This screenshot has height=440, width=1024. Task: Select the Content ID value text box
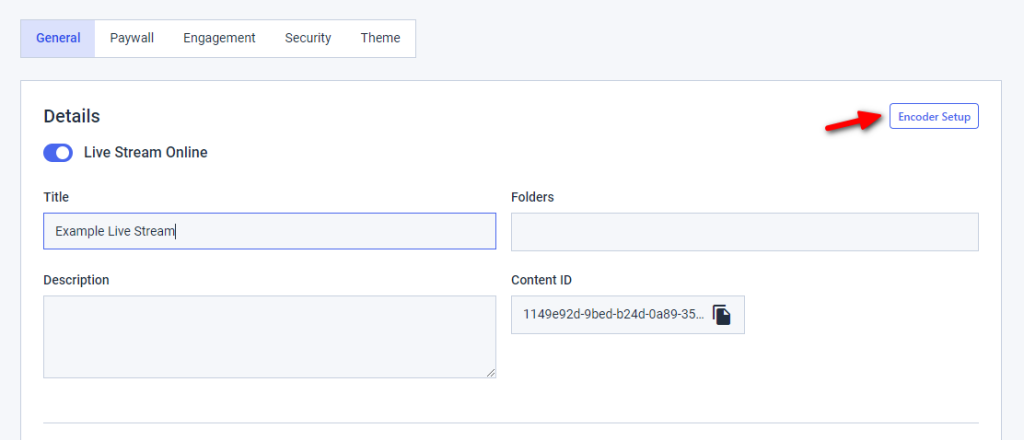(x=628, y=315)
